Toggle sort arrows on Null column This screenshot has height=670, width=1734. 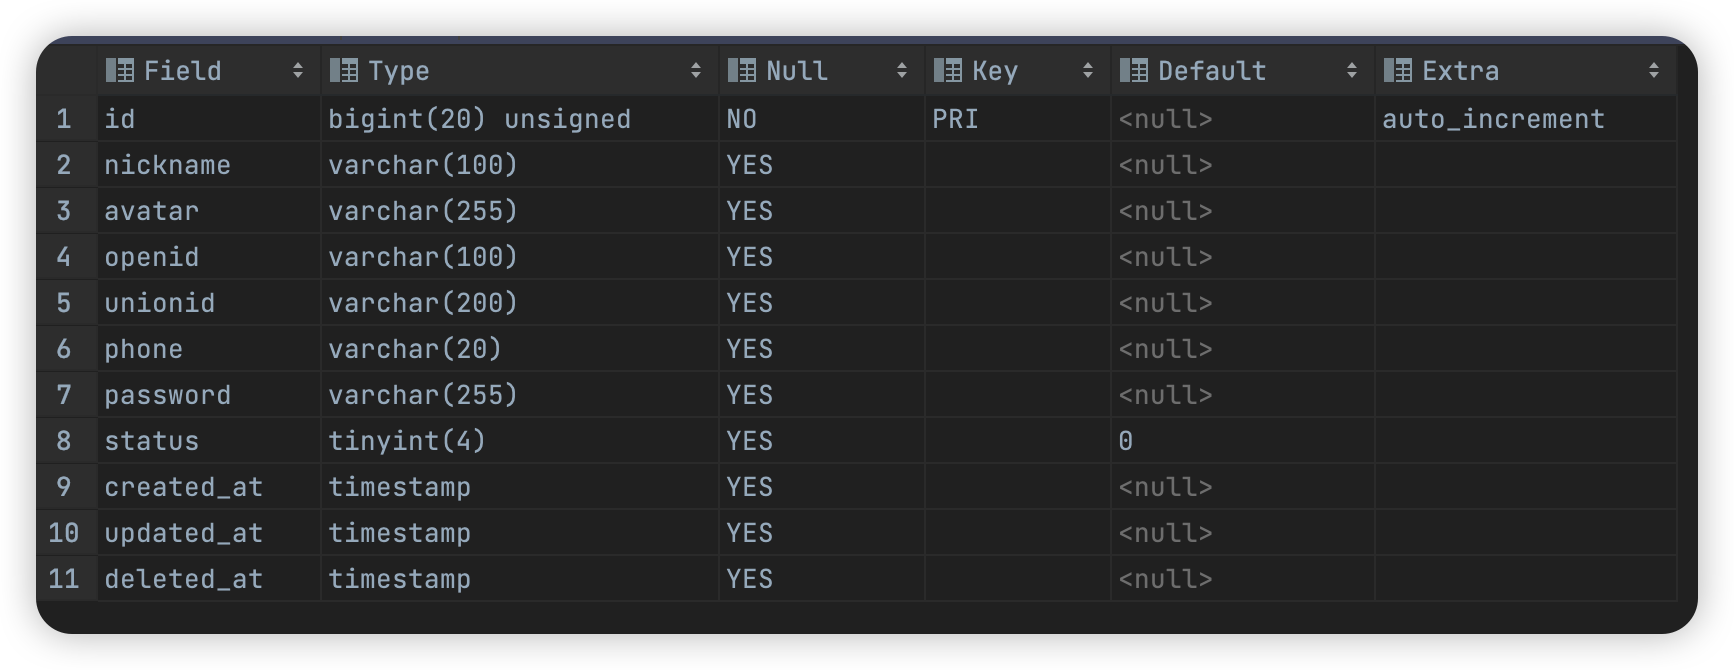[x=902, y=70]
